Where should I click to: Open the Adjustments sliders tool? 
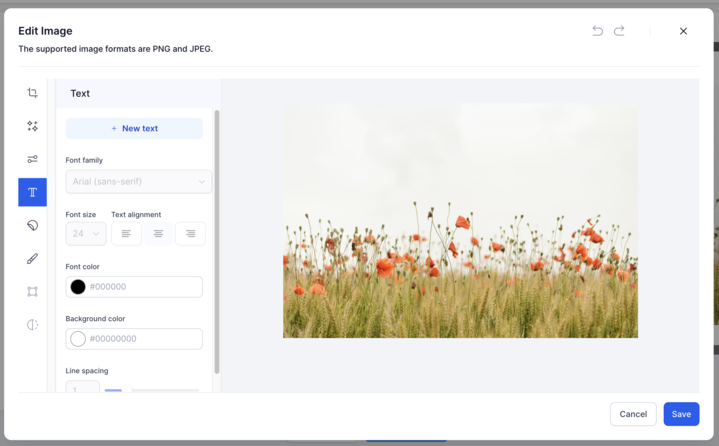(32, 159)
